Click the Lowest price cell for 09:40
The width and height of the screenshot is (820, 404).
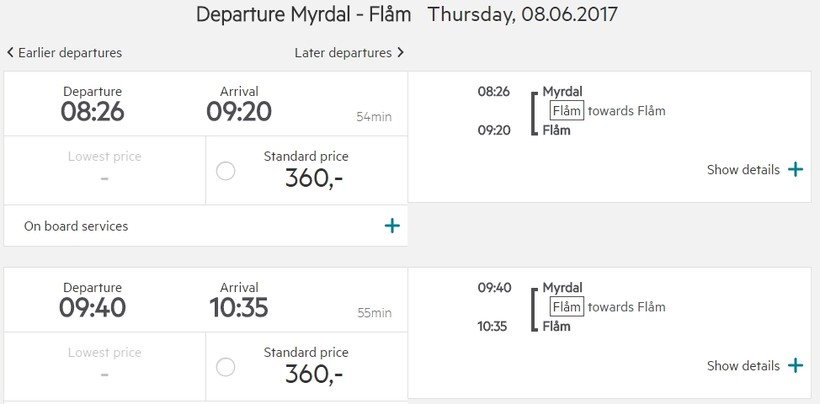click(105, 365)
